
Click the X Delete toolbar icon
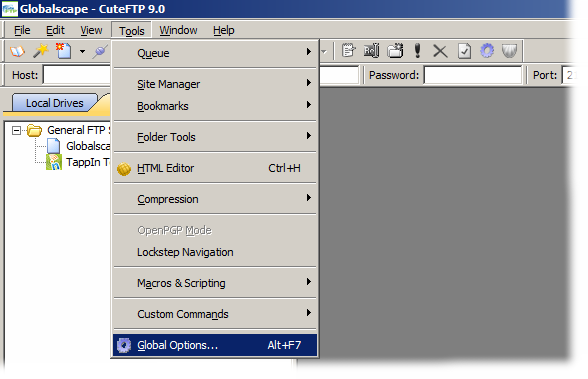tap(440, 51)
